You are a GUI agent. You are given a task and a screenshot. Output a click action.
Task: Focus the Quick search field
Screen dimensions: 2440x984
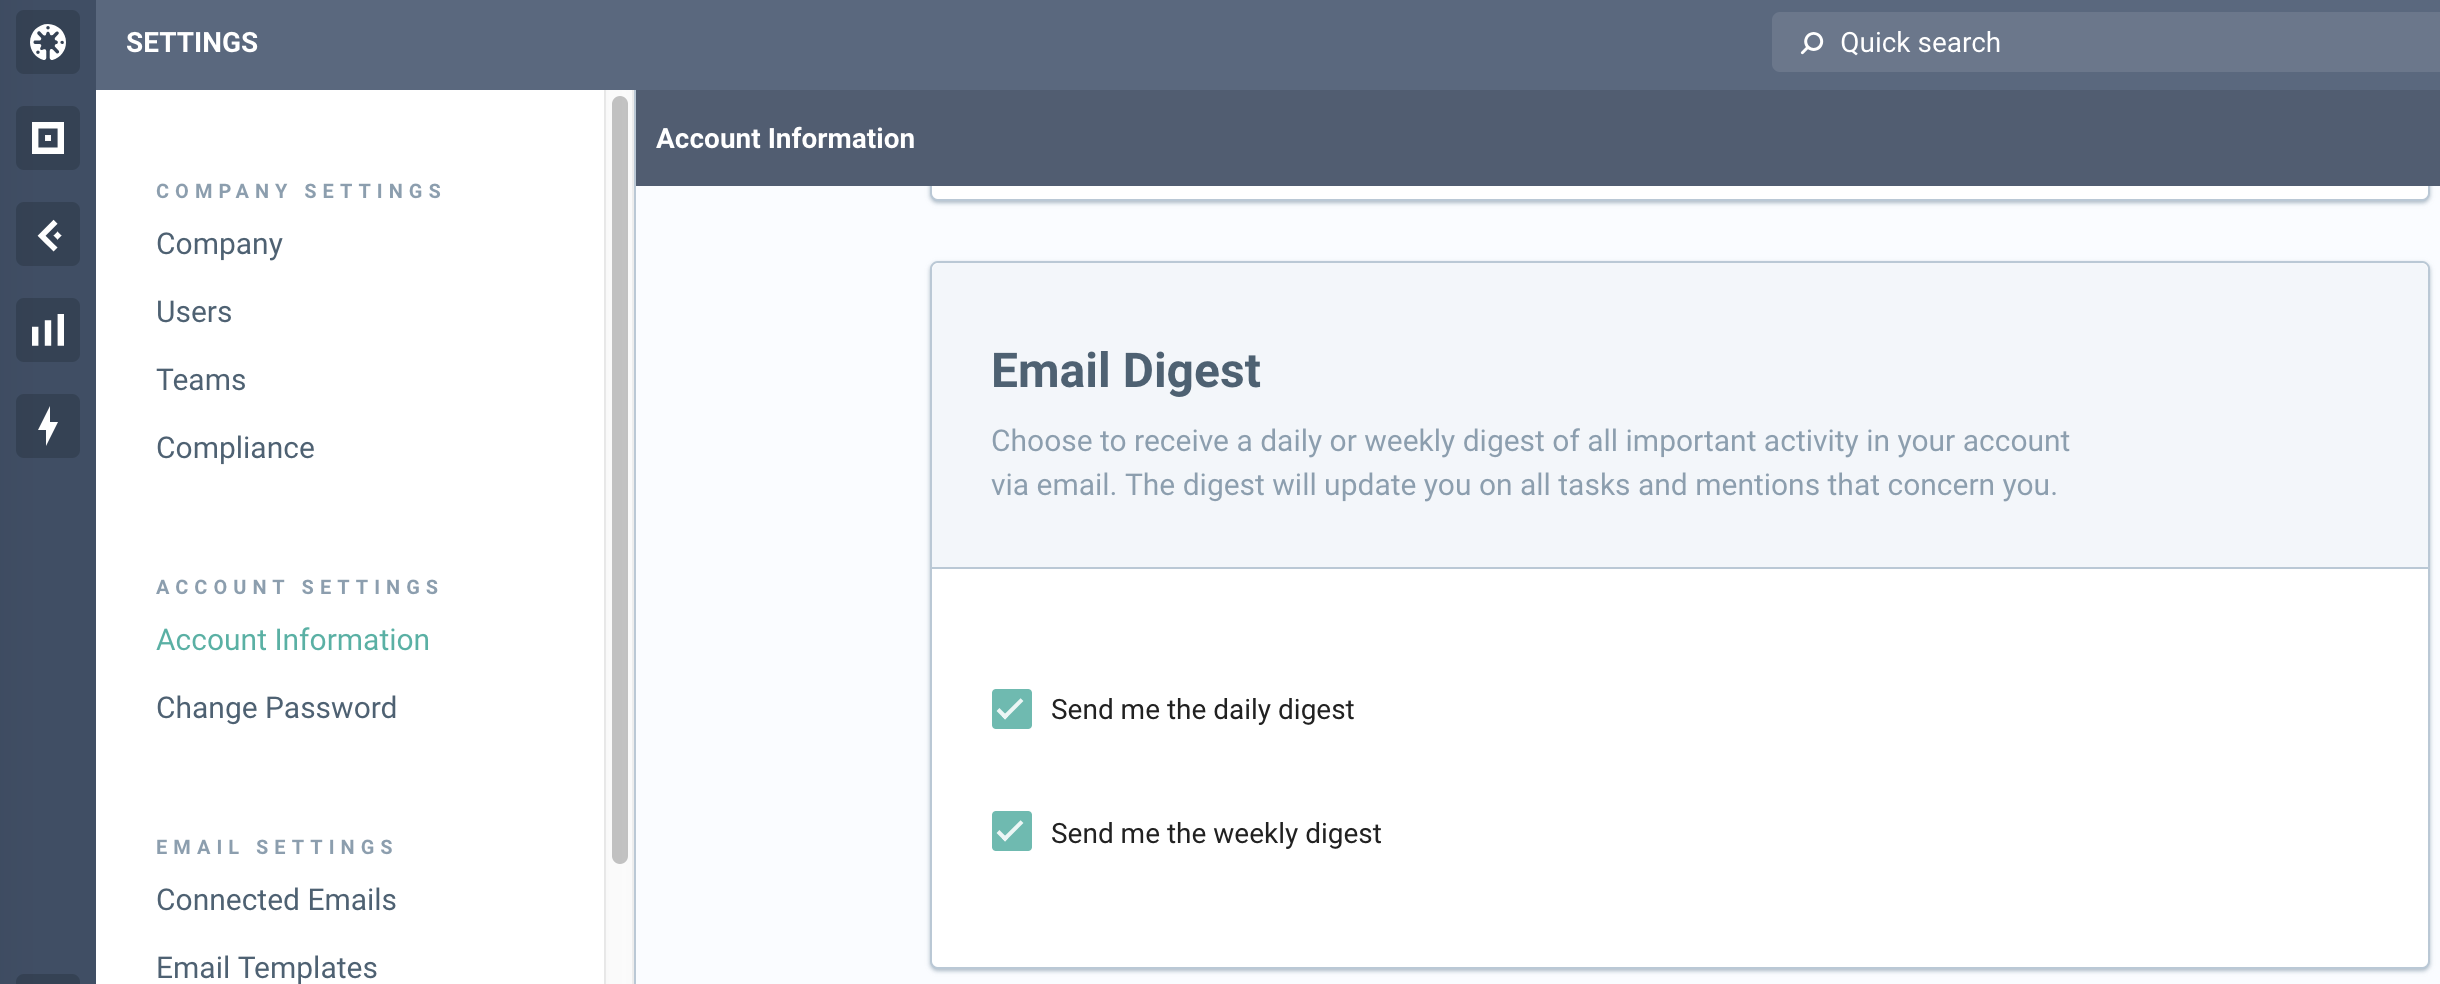coord(2105,42)
